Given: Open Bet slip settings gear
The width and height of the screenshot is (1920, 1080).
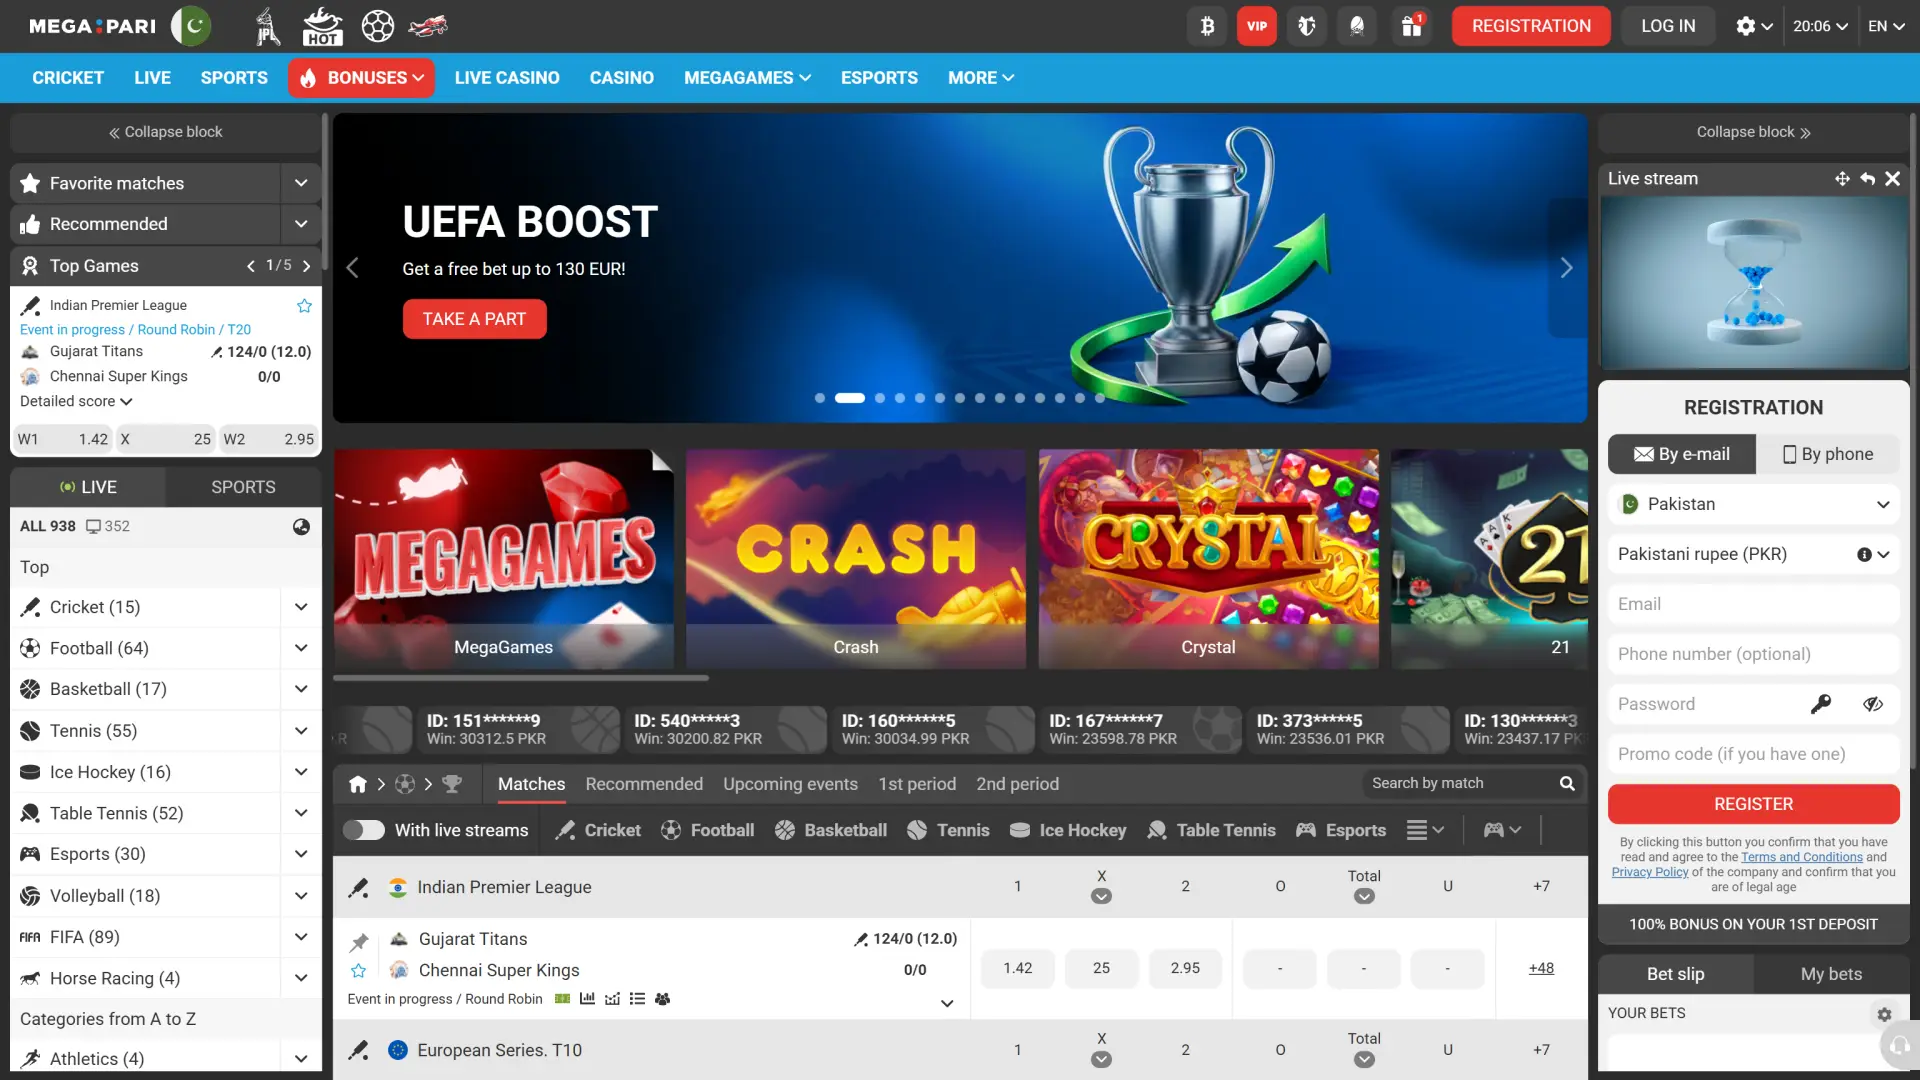Looking at the screenshot, I should pos(1884,1014).
